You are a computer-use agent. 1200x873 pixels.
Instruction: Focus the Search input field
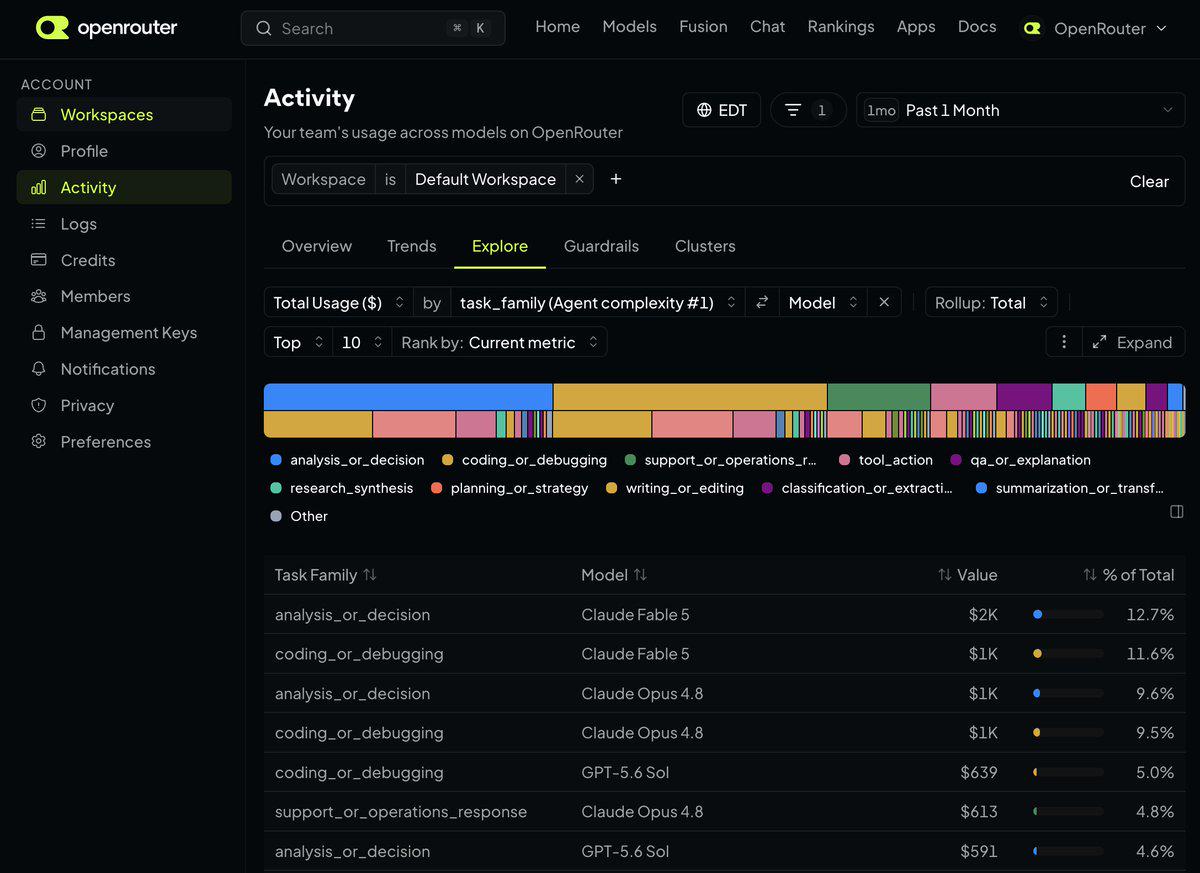[373, 28]
